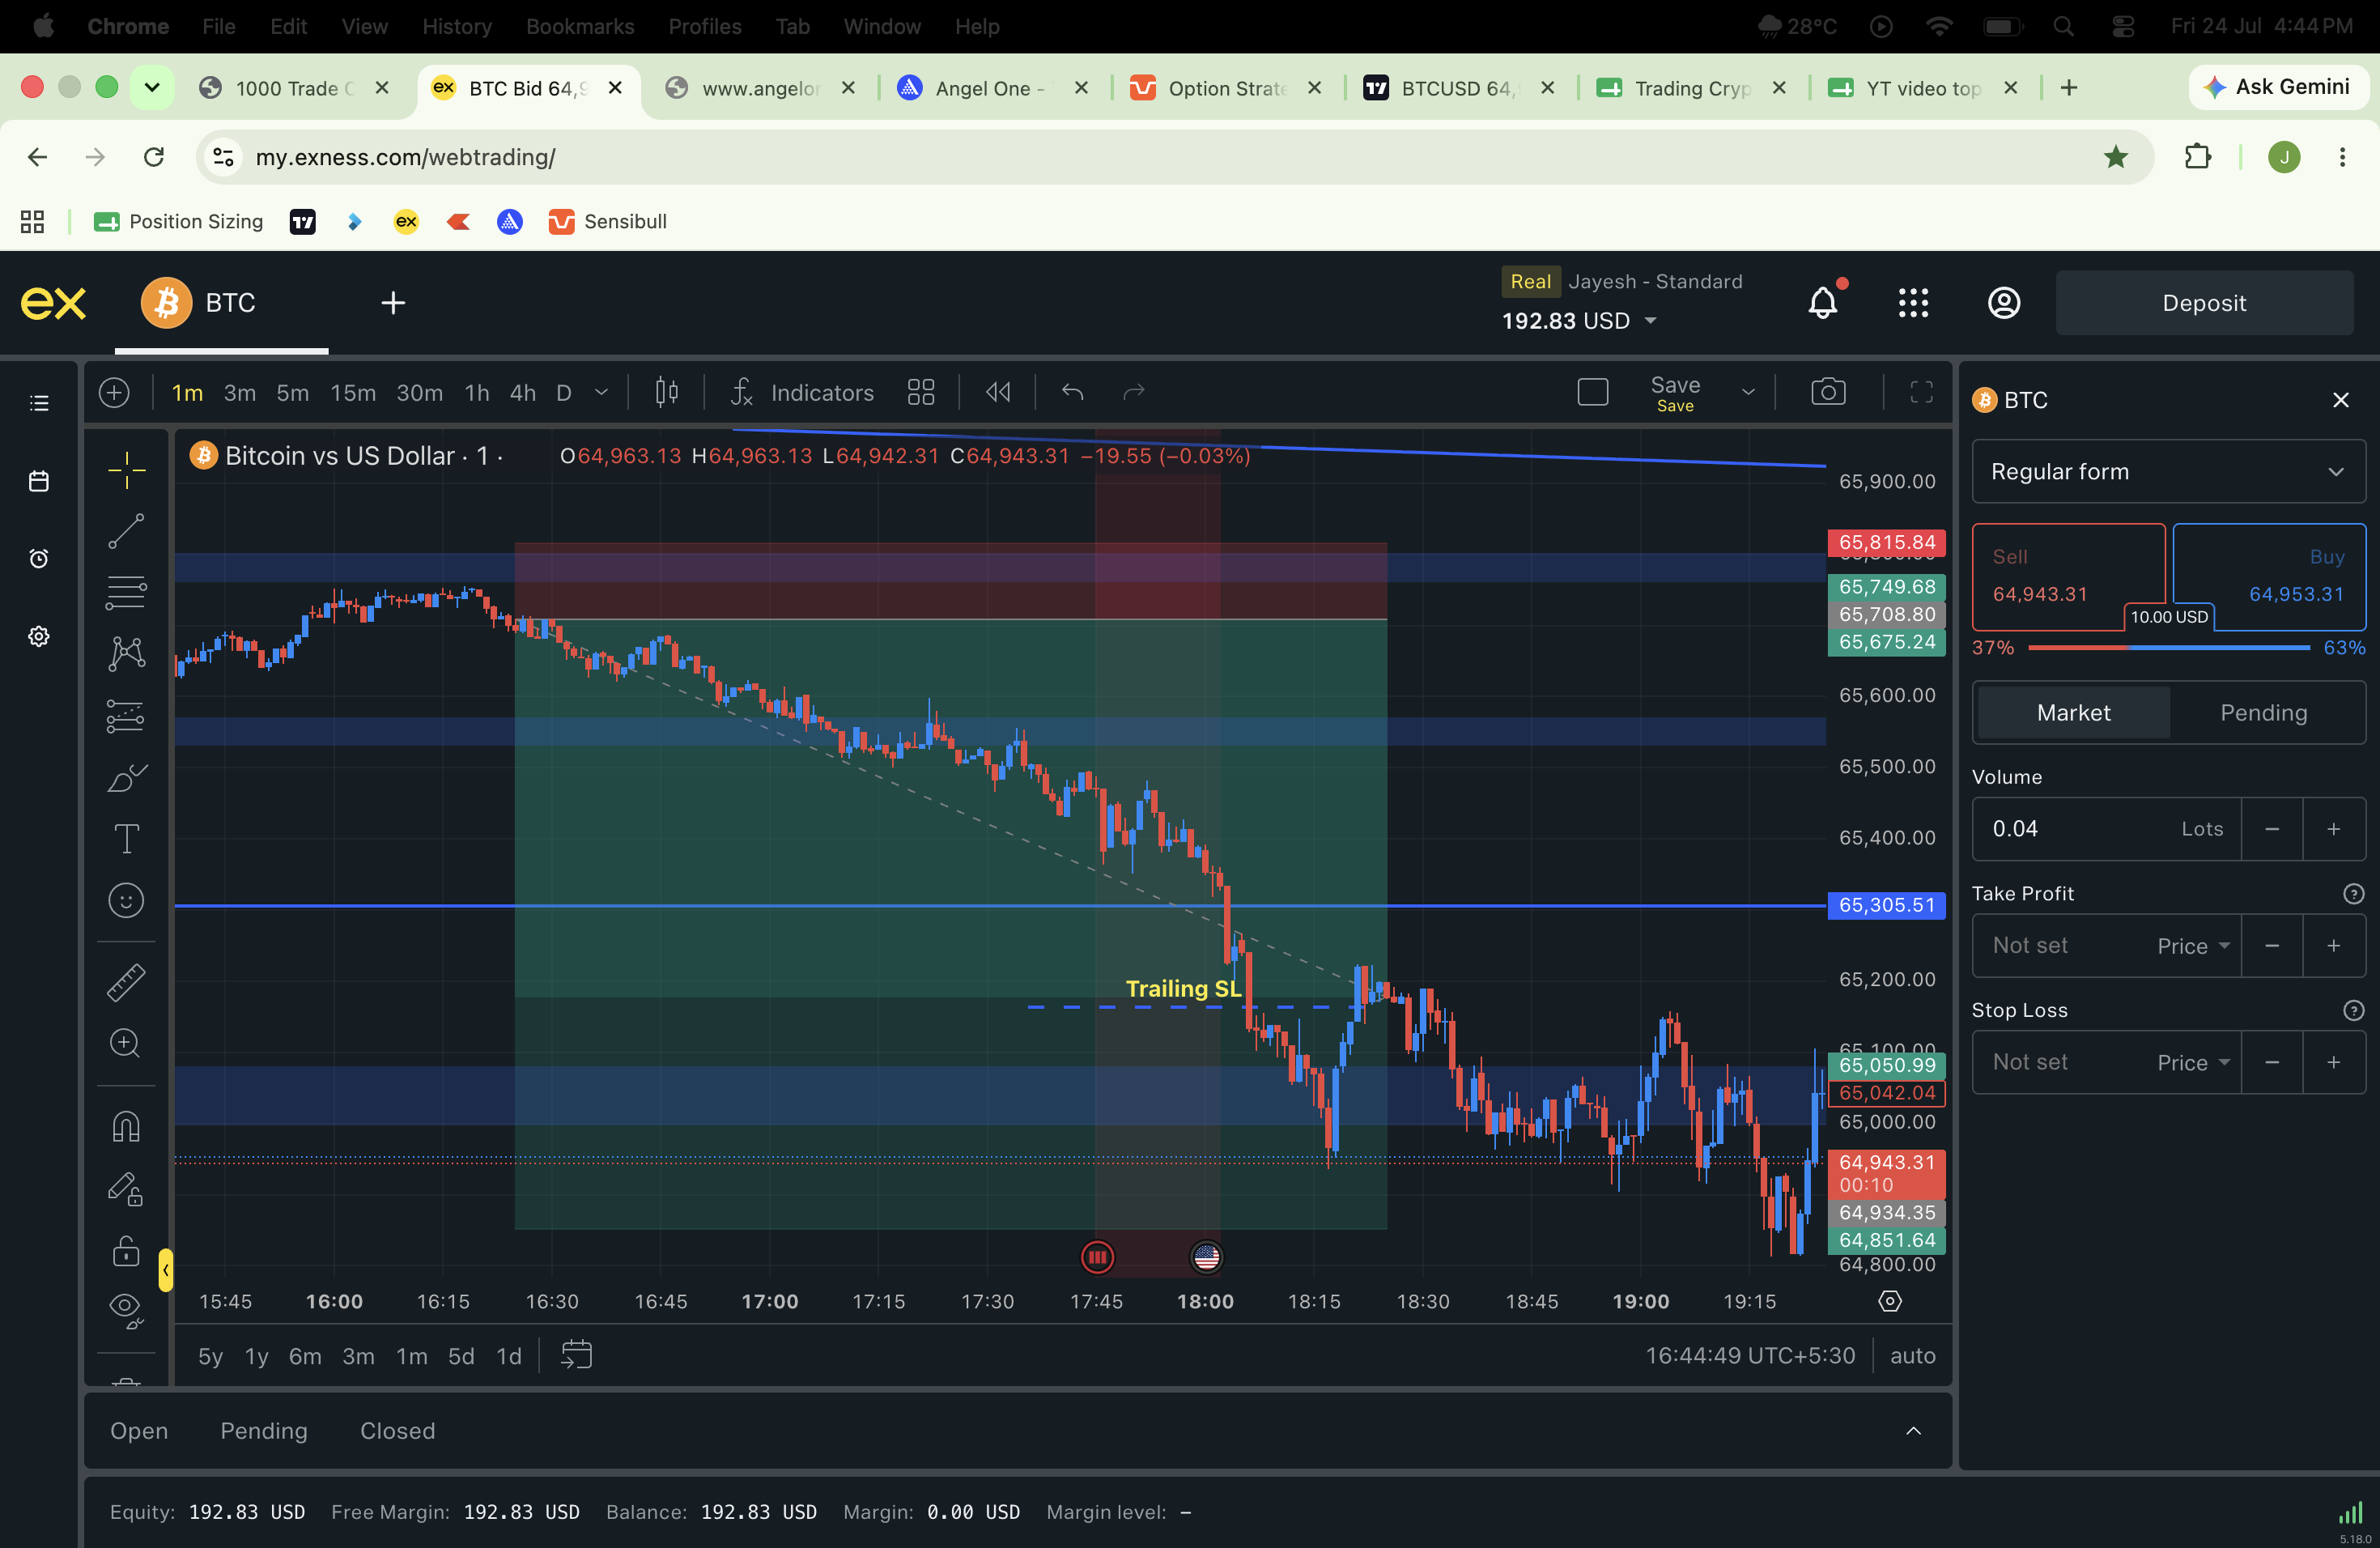Viewport: 2380px width, 1548px height.
Task: Click the Buy 64,953.31 button
Action: 2268,576
